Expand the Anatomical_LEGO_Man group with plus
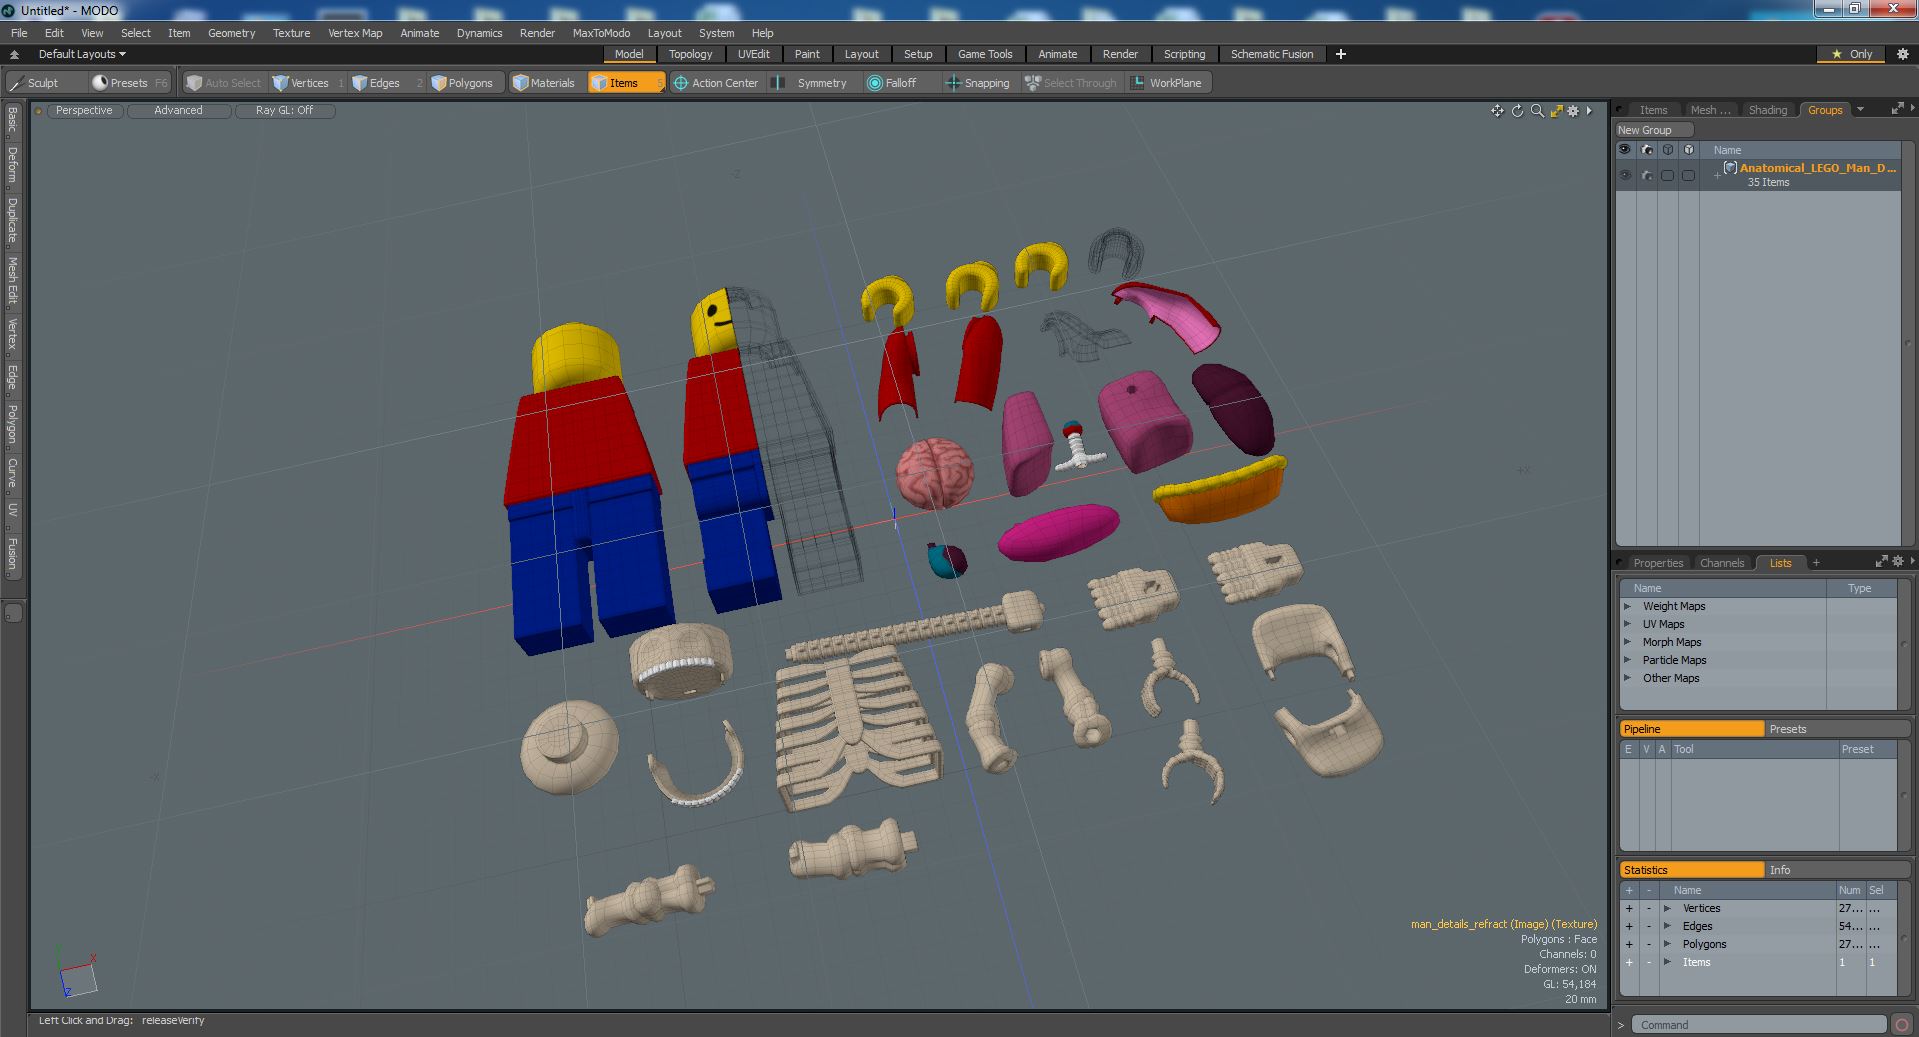The image size is (1919, 1037). [x=1716, y=175]
